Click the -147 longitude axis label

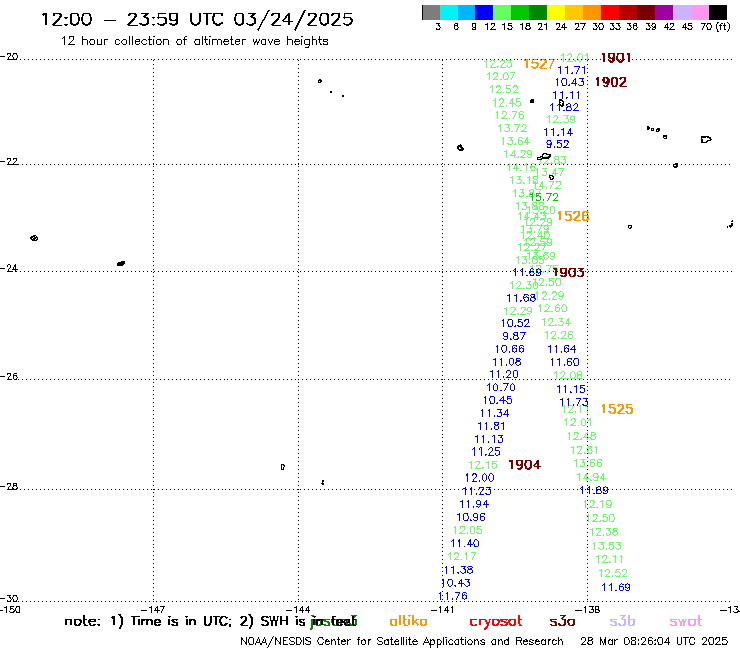pos(153,609)
